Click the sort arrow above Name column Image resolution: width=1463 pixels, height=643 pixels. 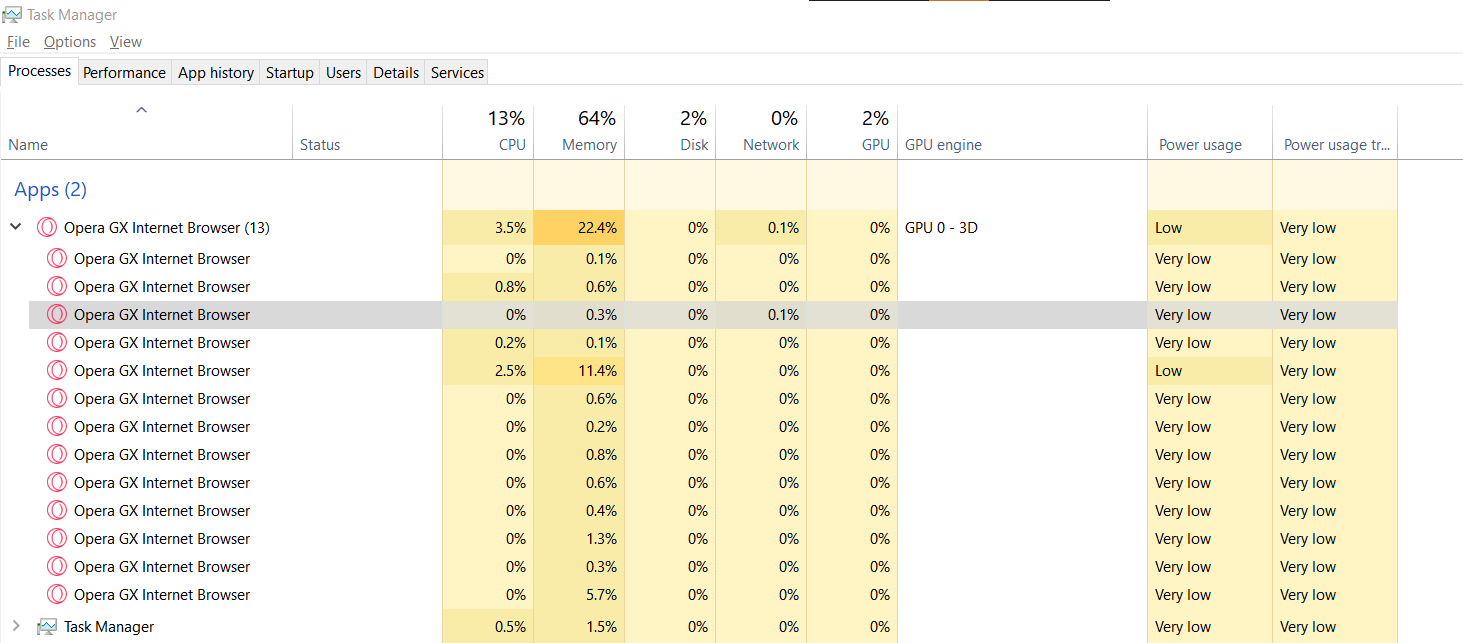pyautogui.click(x=141, y=110)
